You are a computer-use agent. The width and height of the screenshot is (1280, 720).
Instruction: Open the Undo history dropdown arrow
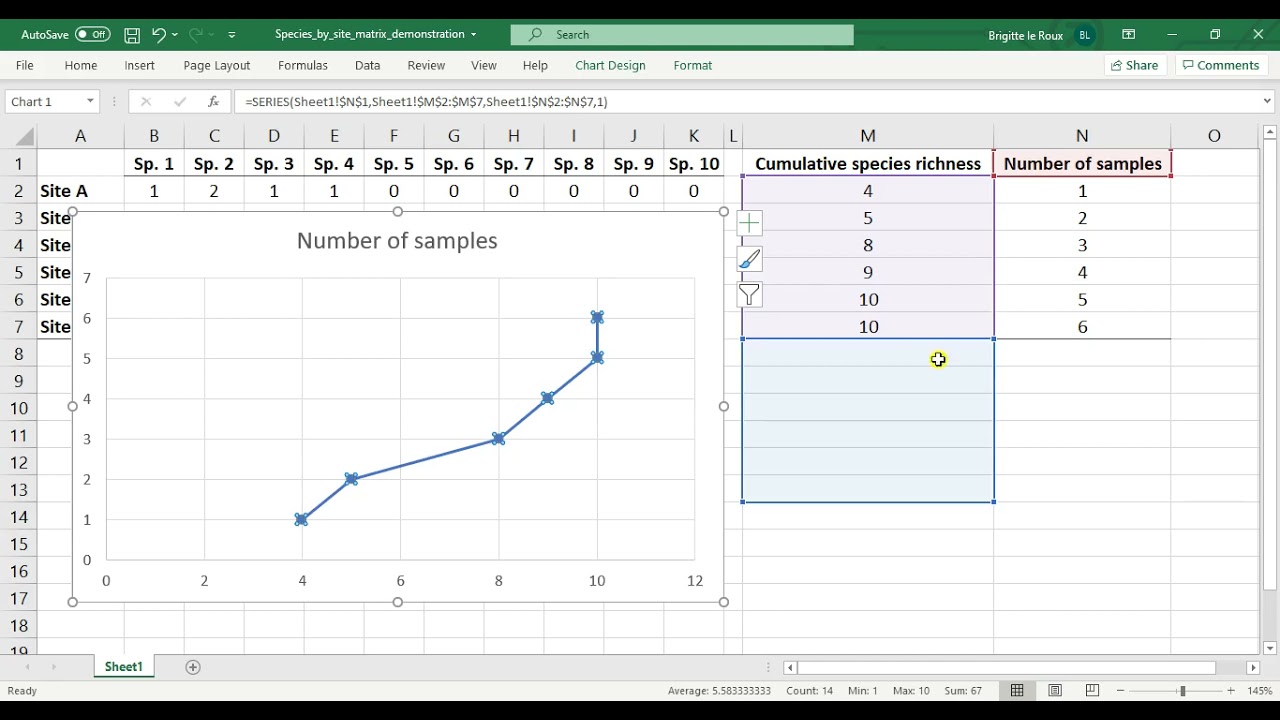[175, 34]
